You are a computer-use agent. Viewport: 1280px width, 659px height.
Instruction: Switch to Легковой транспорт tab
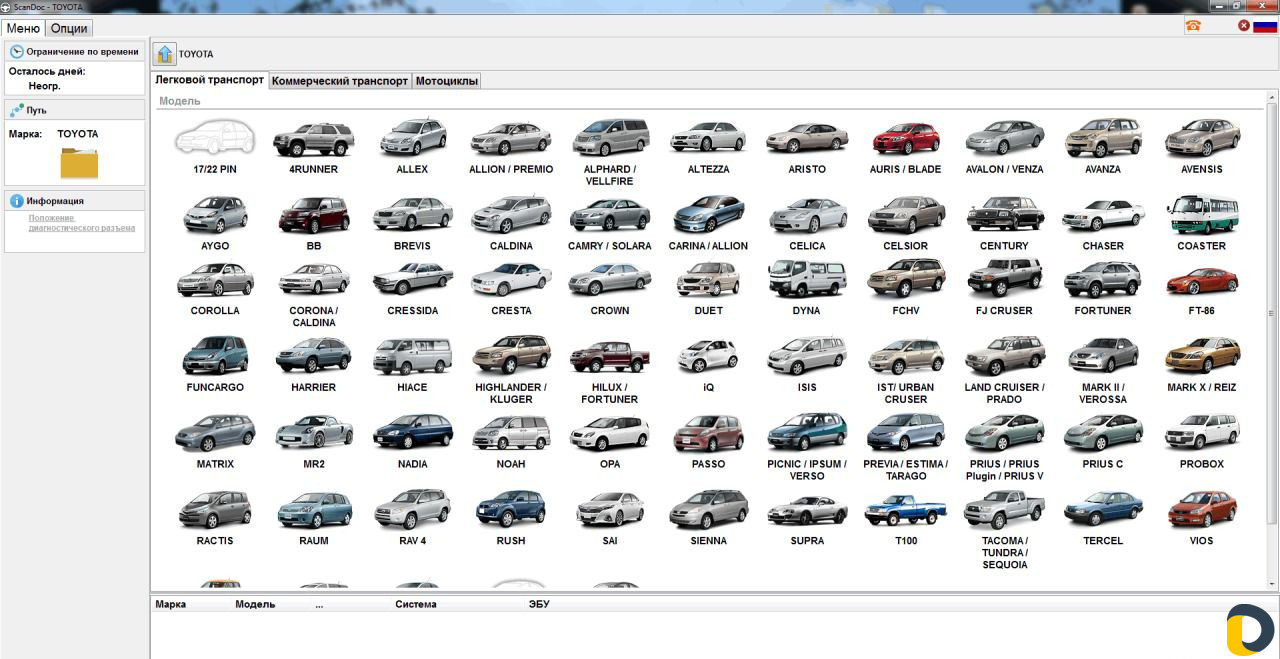tap(210, 80)
